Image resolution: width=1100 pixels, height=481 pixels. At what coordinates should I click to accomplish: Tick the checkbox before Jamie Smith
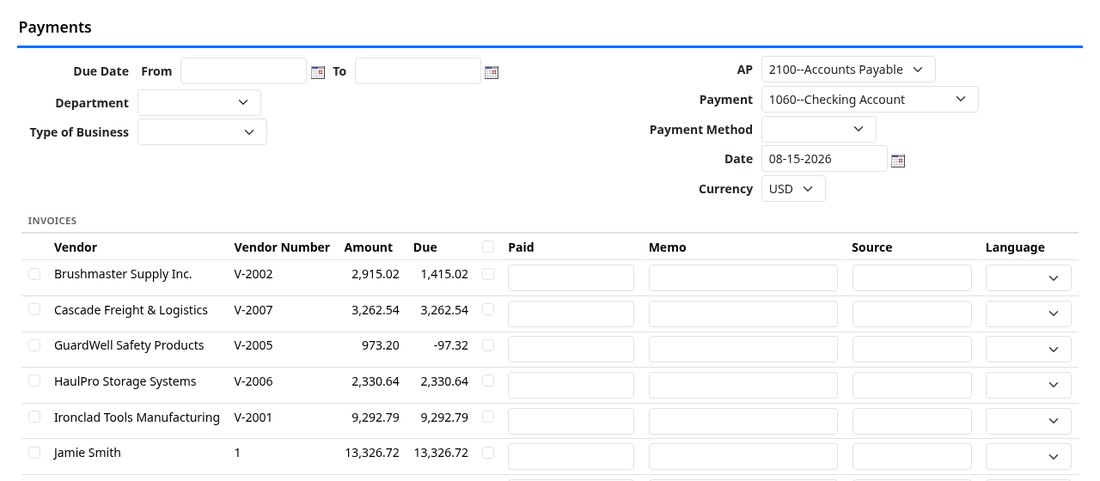(34, 452)
